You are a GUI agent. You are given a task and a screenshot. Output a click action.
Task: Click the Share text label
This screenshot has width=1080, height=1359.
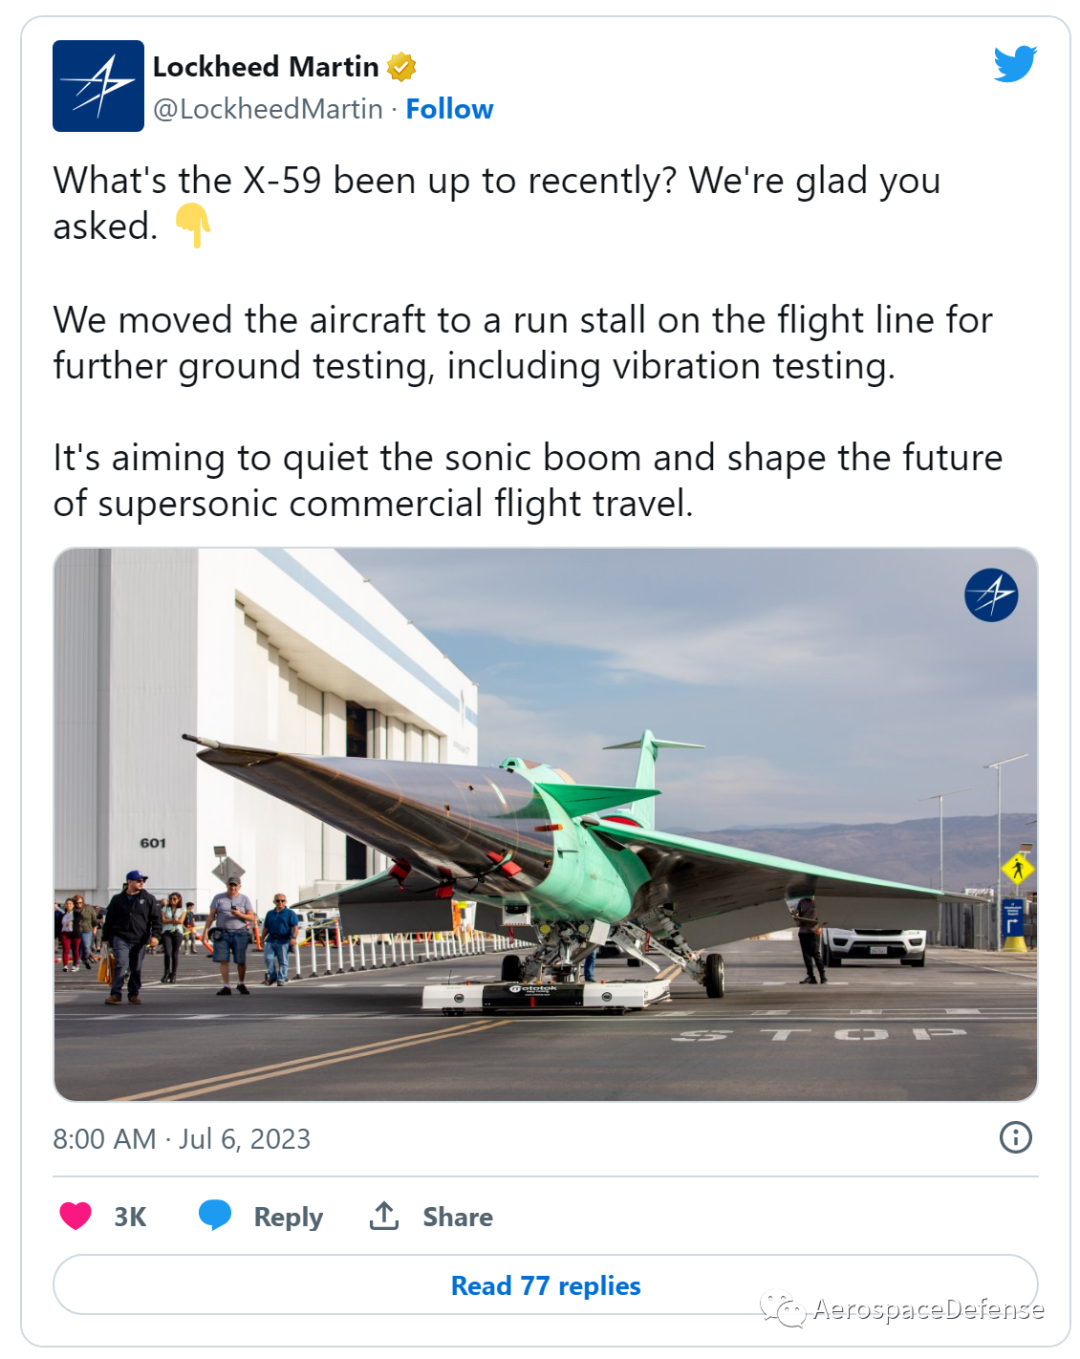click(x=457, y=1217)
